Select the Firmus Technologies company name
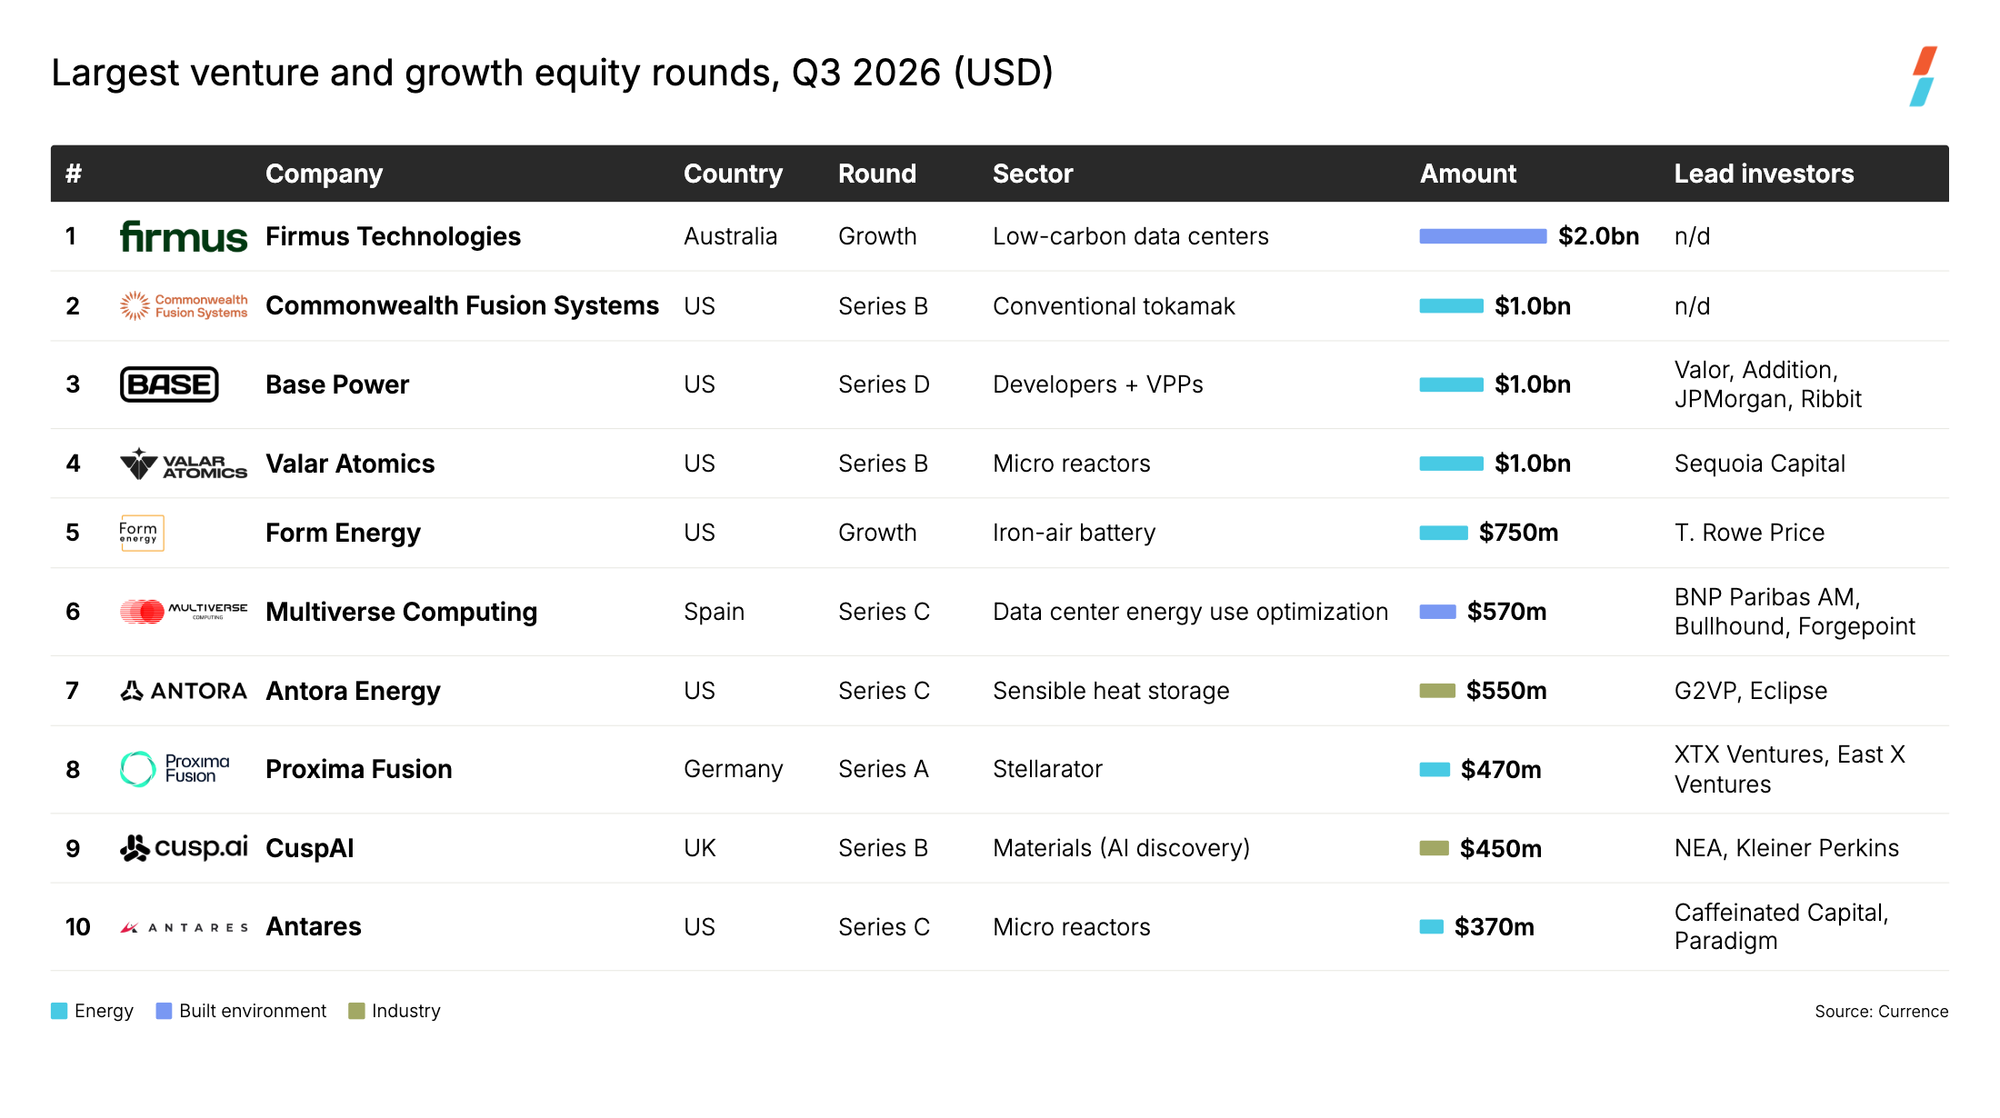This screenshot has width=2000, height=1118. [x=393, y=236]
